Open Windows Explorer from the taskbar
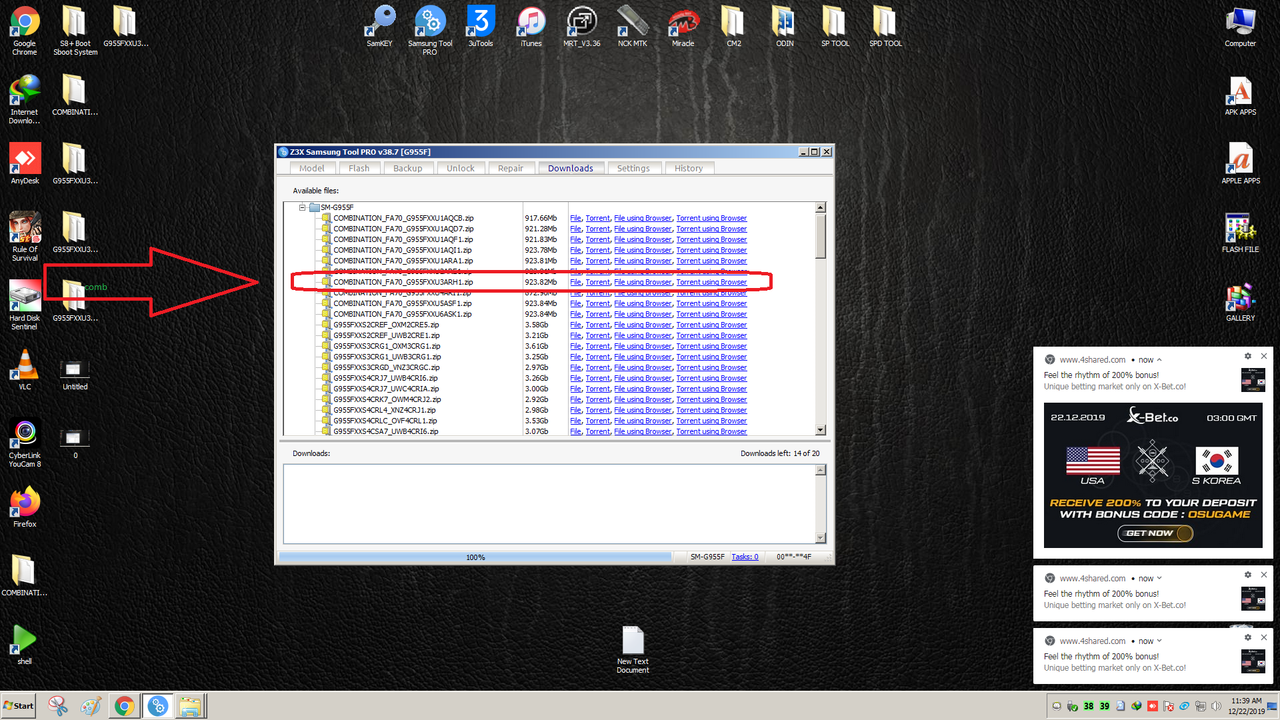The height and width of the screenshot is (720, 1280). pyautogui.click(x=190, y=706)
